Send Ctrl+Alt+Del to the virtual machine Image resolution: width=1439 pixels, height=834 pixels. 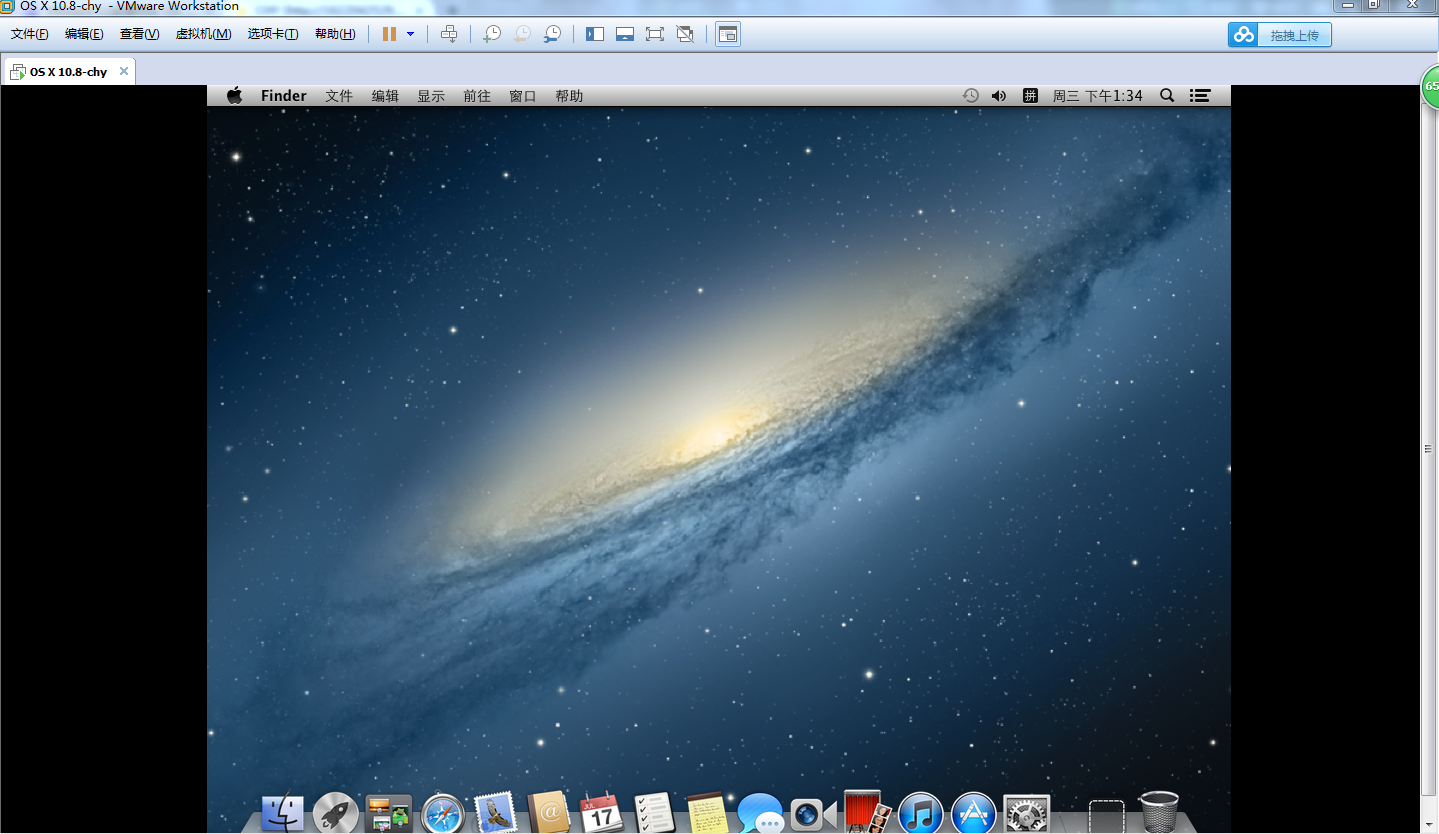(449, 34)
